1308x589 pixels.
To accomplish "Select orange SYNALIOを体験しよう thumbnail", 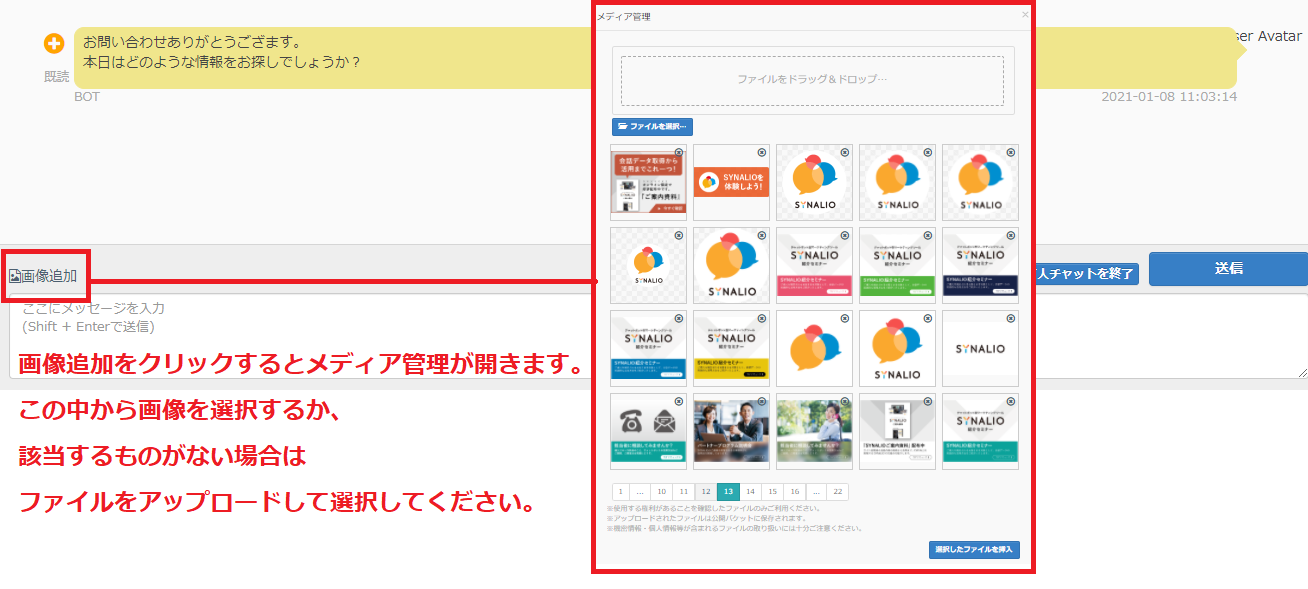I will point(731,183).
